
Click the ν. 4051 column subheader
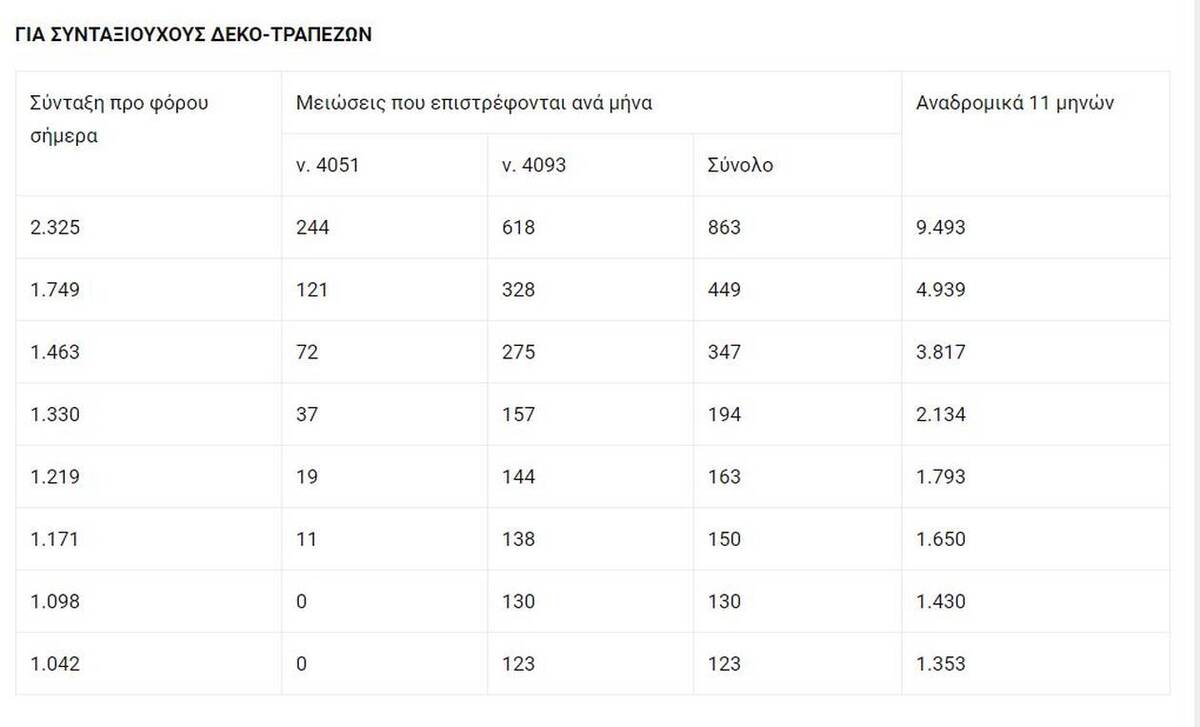coord(327,165)
